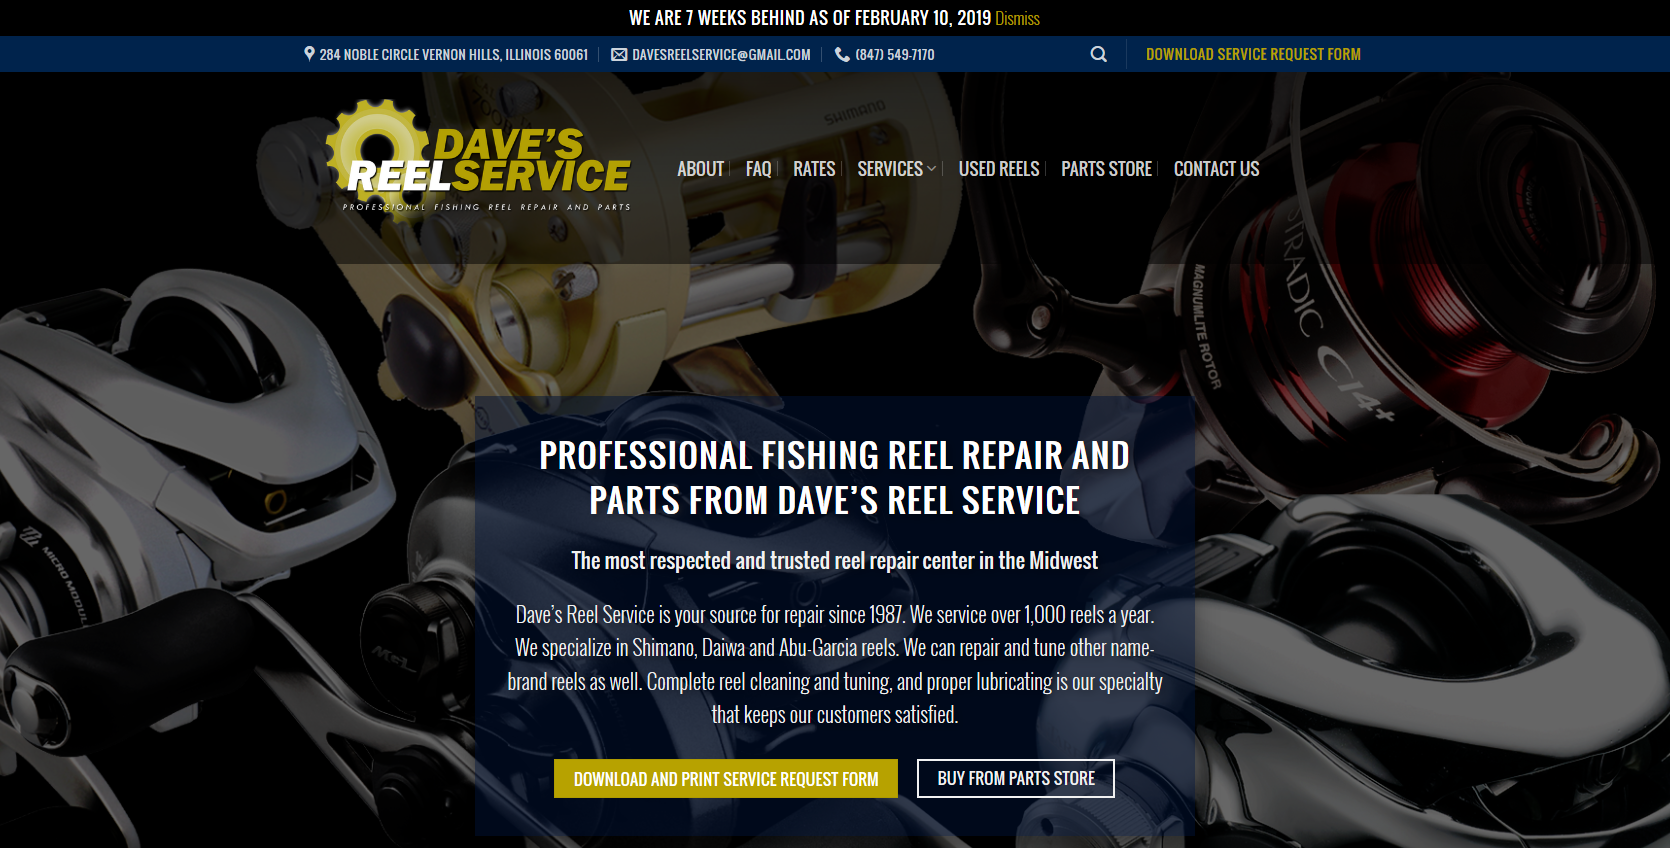Click Download Service Request Form top link
The height and width of the screenshot is (848, 1670).
(x=1253, y=54)
